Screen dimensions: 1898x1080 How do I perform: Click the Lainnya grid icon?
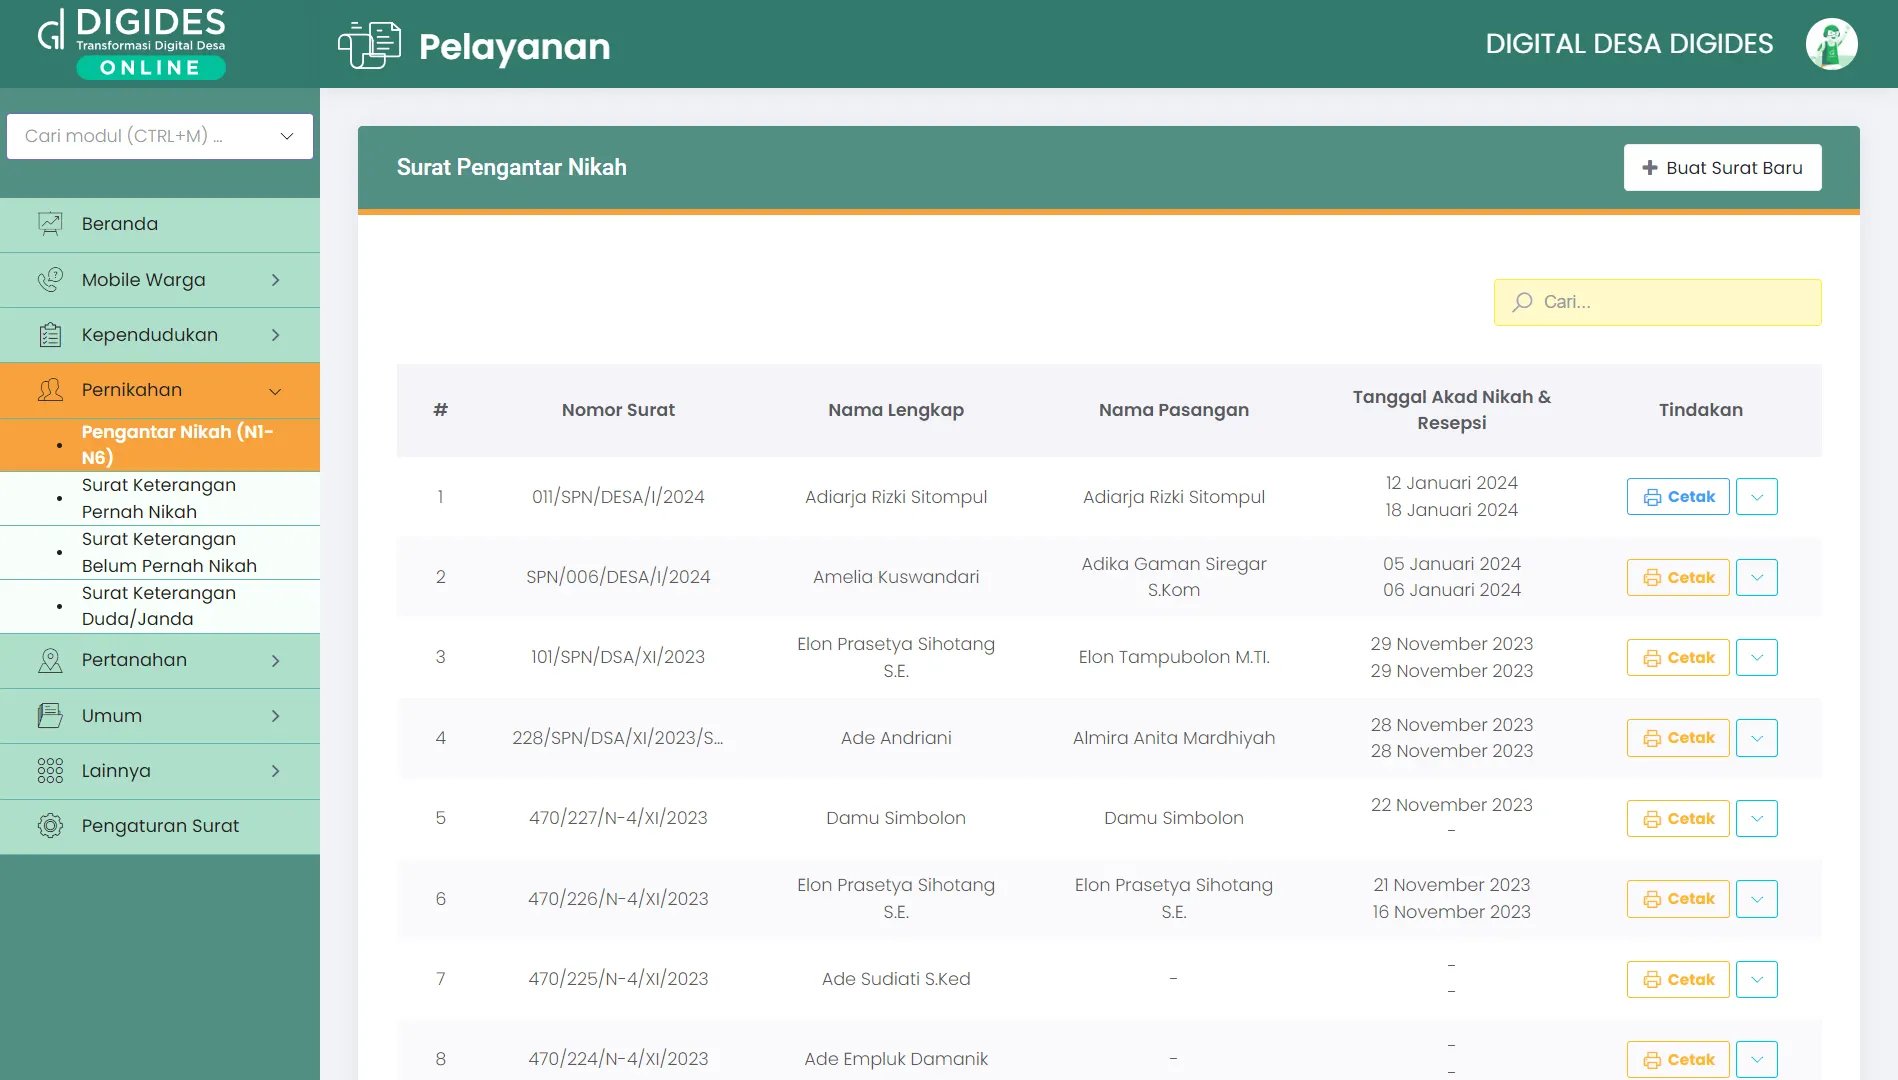[50, 771]
